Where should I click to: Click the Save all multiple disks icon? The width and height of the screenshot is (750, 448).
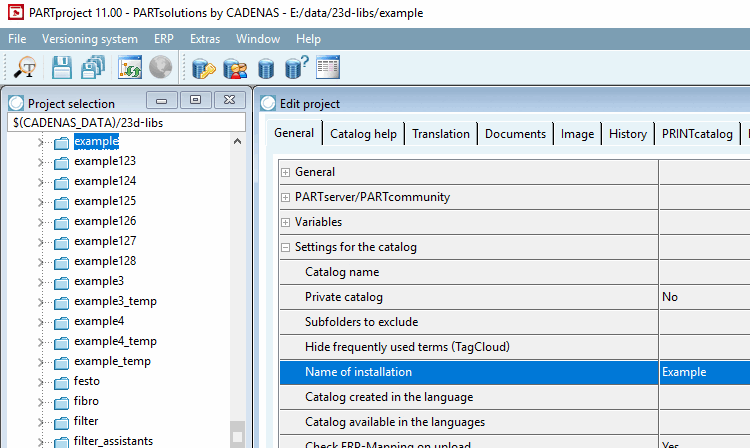point(93,67)
